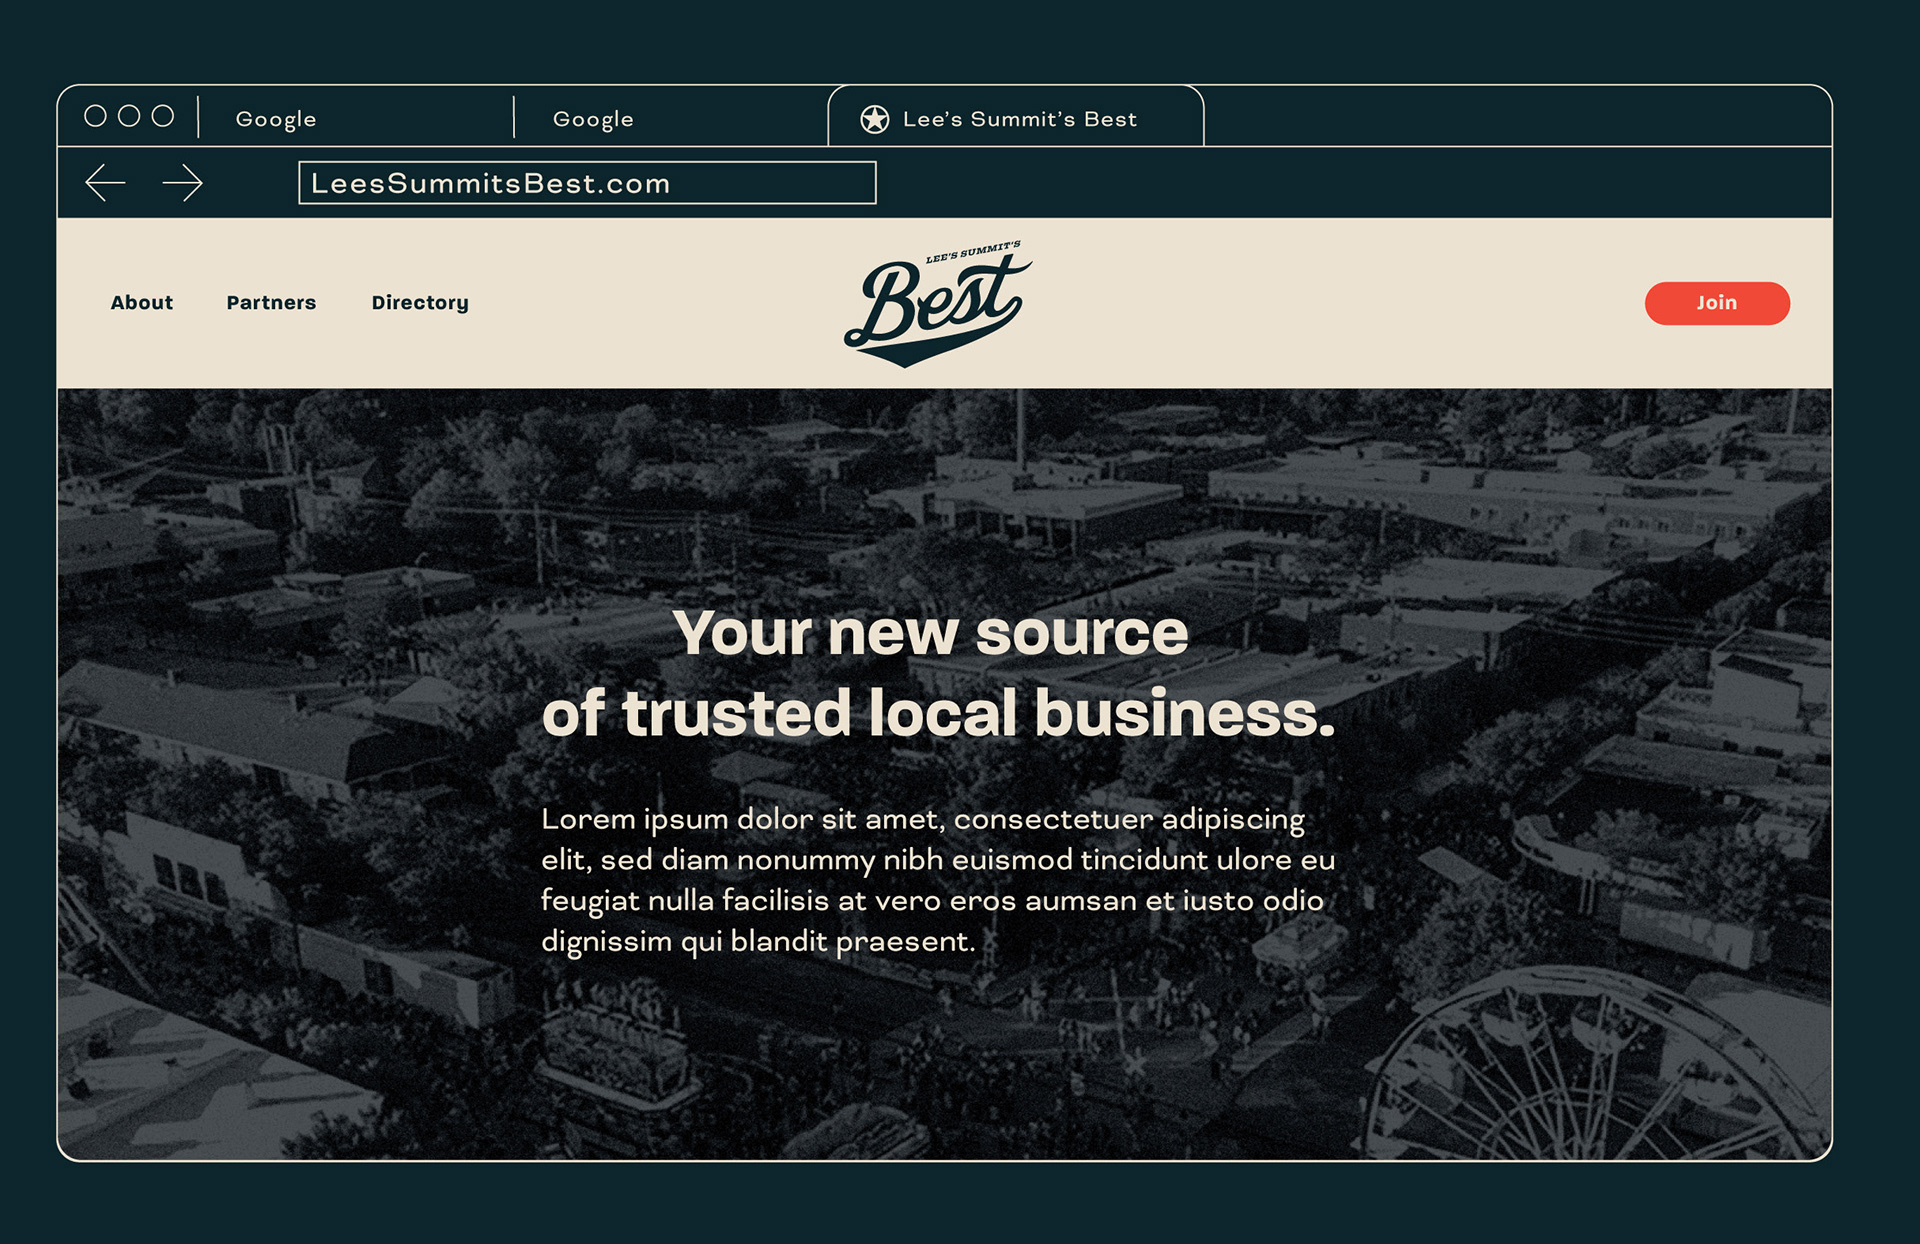
Task: Open the Partners navigation link
Action: coord(271,302)
